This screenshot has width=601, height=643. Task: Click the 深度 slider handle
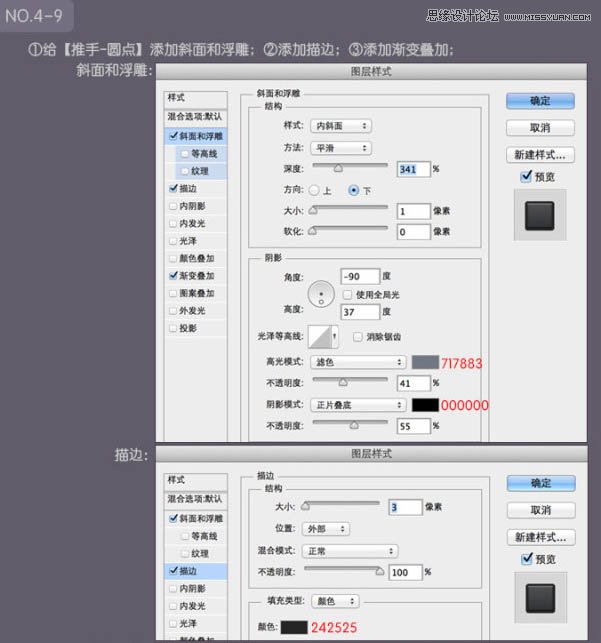(x=338, y=168)
